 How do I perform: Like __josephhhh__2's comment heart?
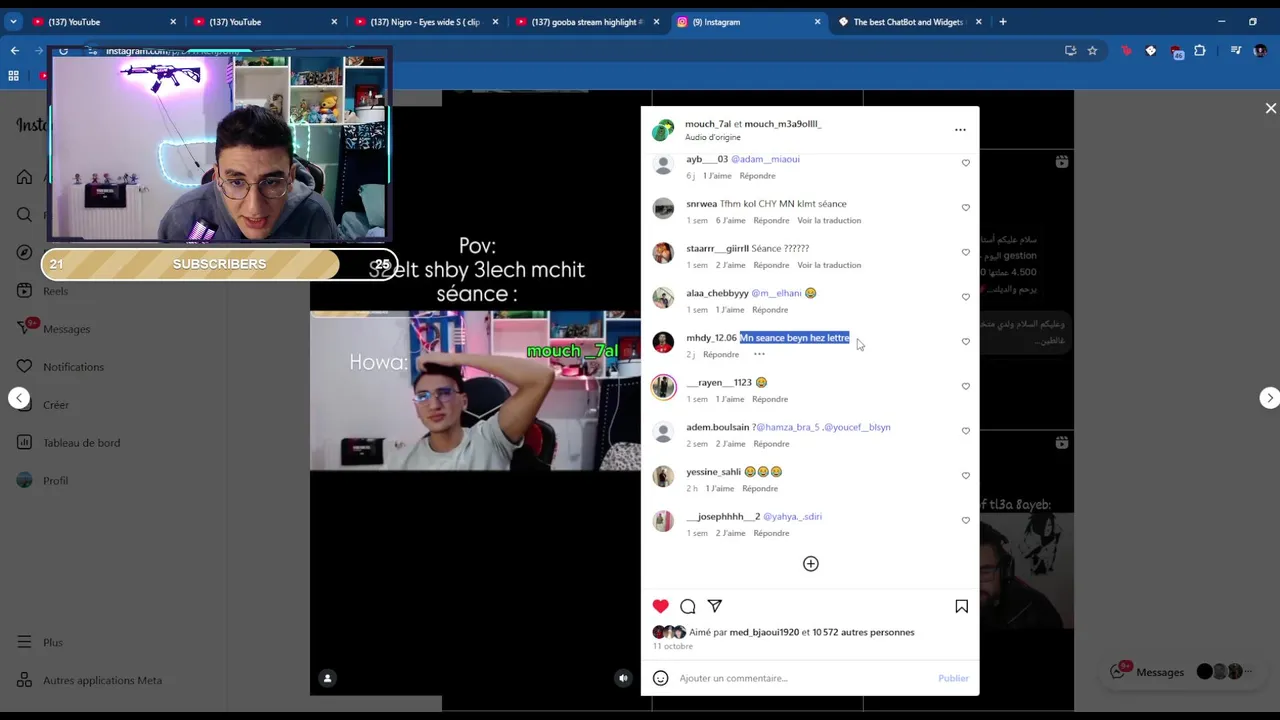965,520
